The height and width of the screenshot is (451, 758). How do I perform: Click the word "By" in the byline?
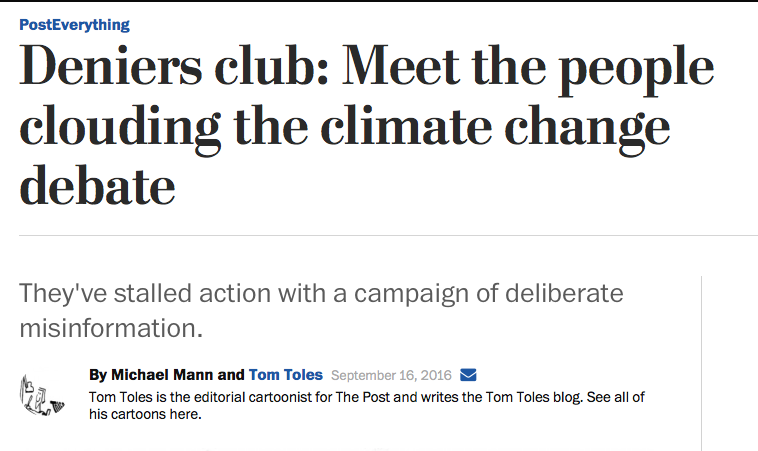coord(98,375)
